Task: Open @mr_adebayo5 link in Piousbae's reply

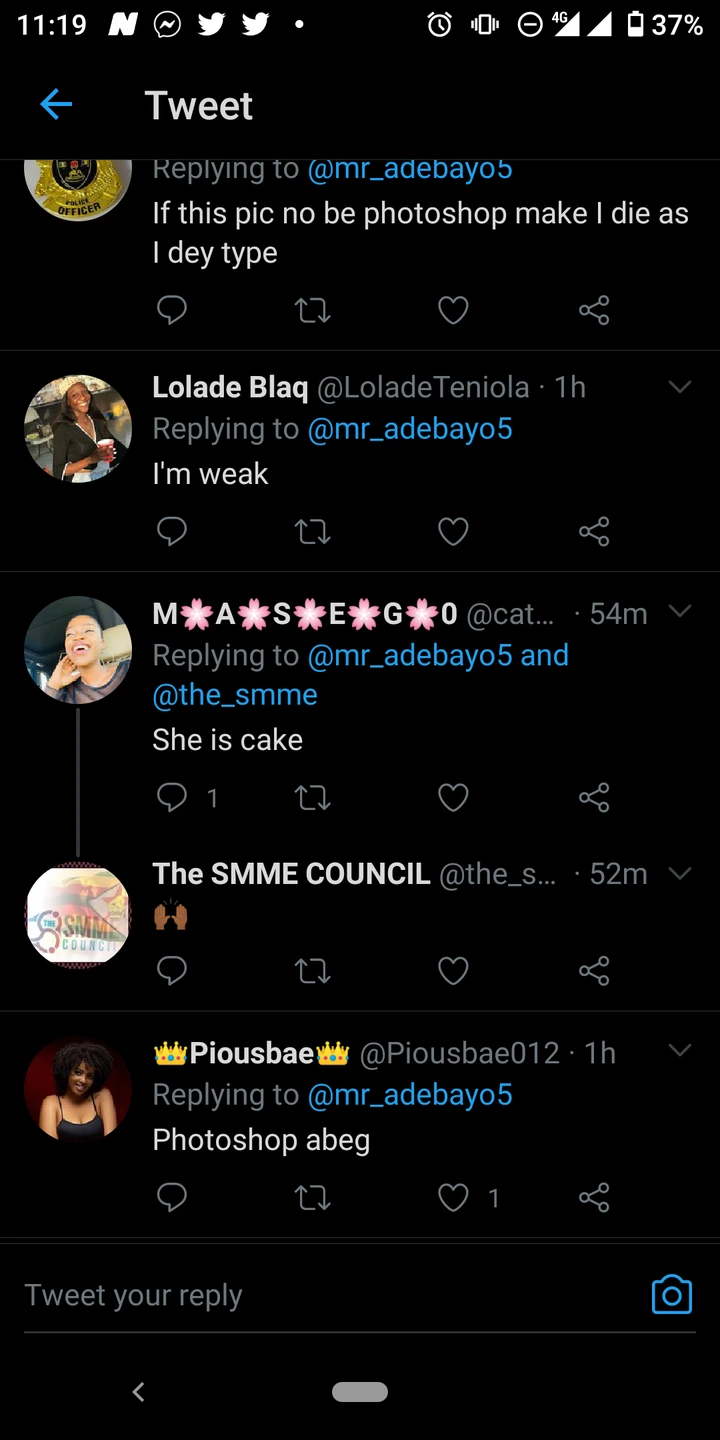Action: click(410, 1095)
